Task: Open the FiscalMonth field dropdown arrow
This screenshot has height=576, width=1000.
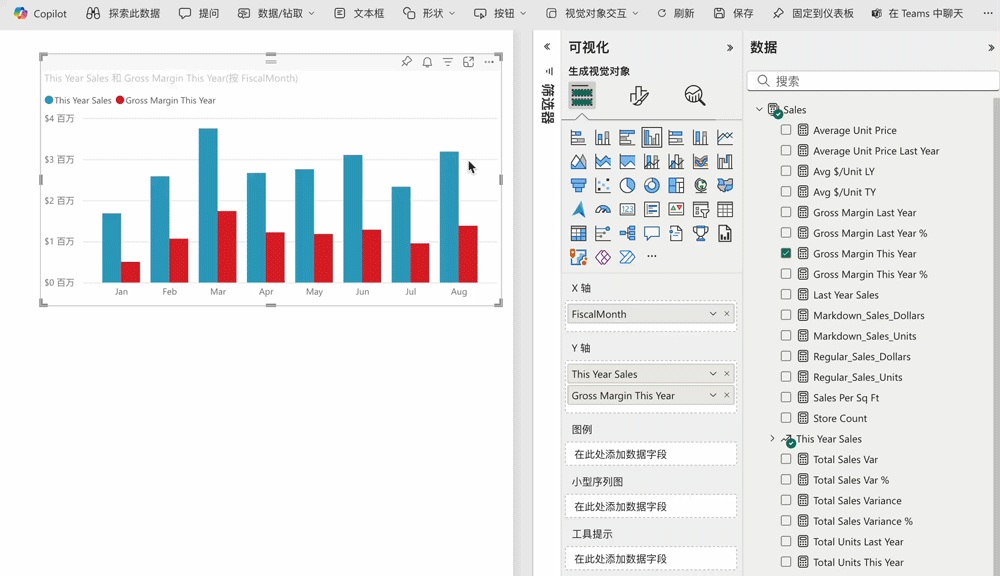Action: click(713, 314)
